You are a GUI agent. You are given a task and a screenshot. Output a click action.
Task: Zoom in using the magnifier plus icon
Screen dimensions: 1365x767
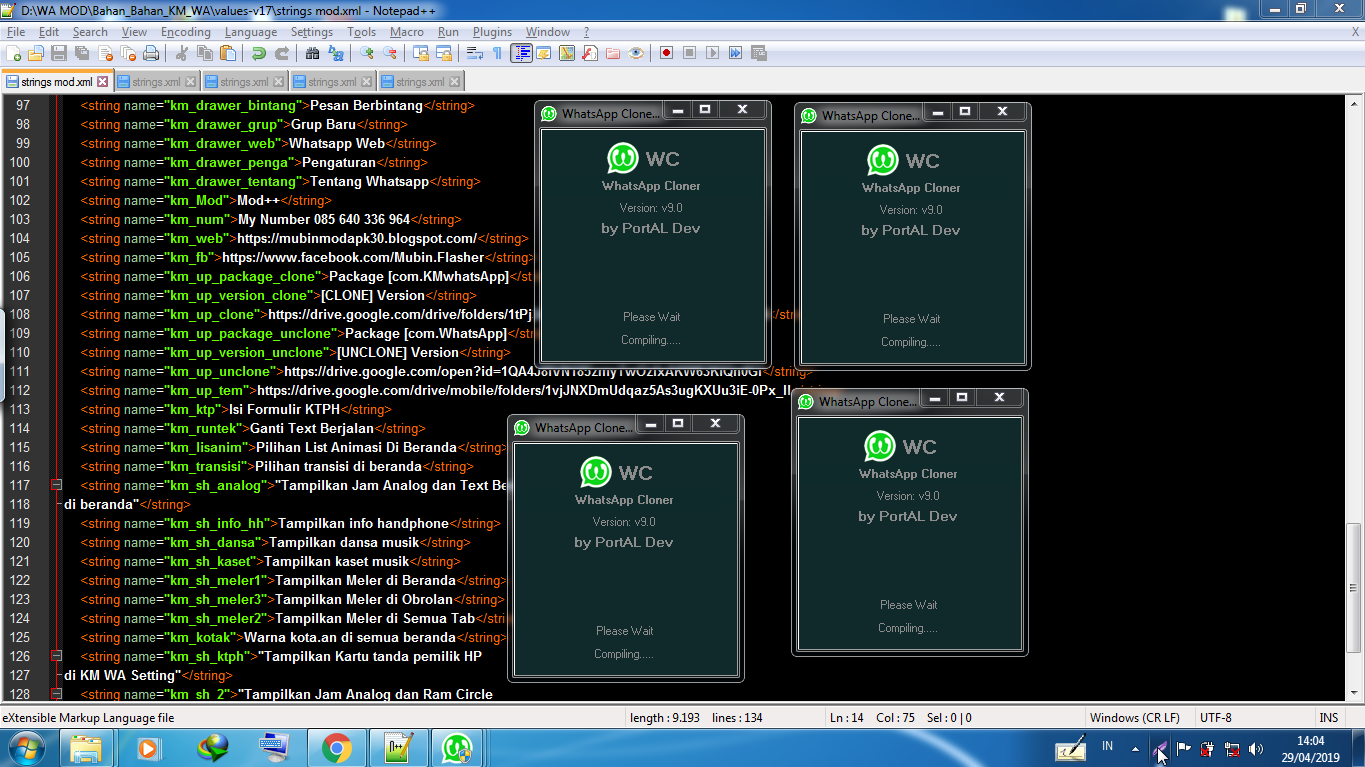pyautogui.click(x=367, y=53)
